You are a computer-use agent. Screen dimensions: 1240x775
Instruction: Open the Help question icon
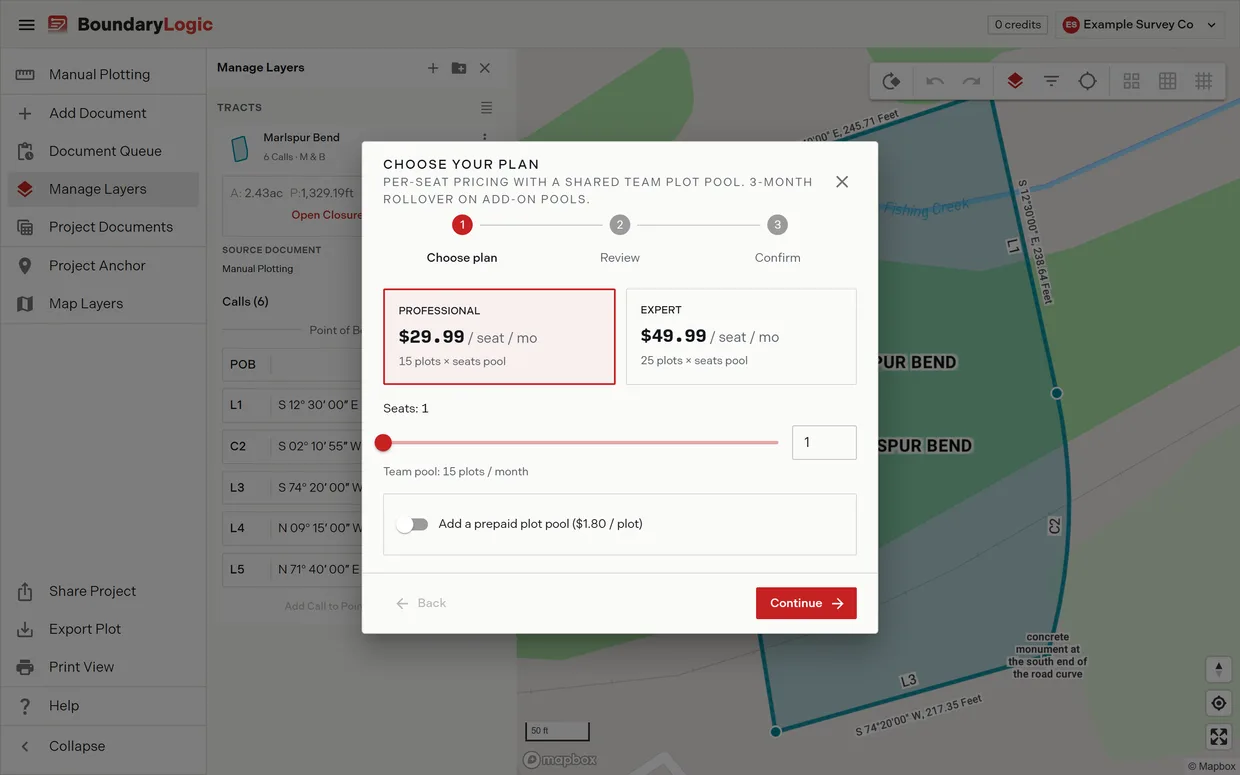25,705
